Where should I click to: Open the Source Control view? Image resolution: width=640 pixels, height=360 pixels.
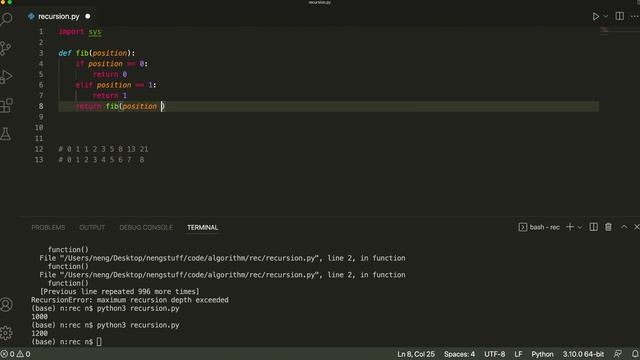point(6,48)
